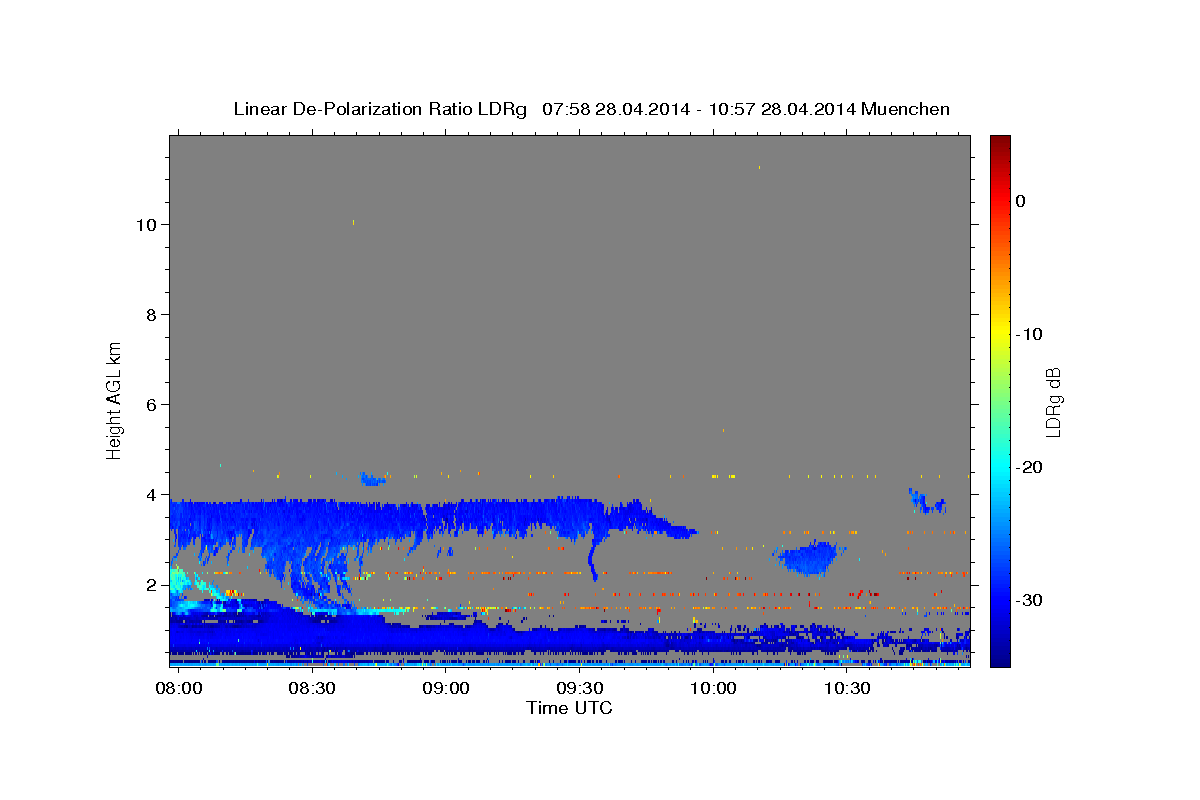Click the cyan -20 dB region of the colorbar
Screen dimensions: 1200x800
pyautogui.click(x=1000, y=467)
